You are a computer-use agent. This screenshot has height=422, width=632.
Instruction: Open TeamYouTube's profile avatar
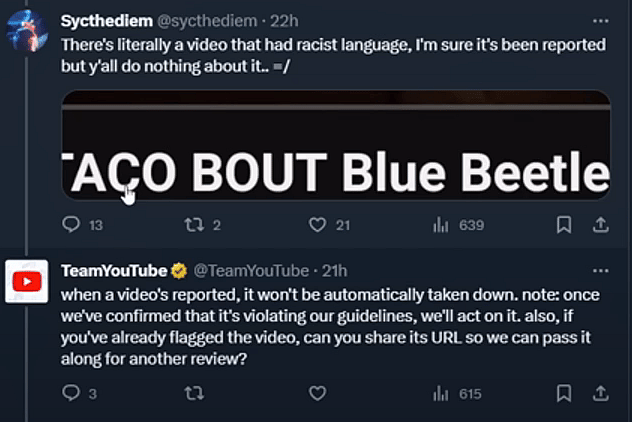(x=27, y=282)
